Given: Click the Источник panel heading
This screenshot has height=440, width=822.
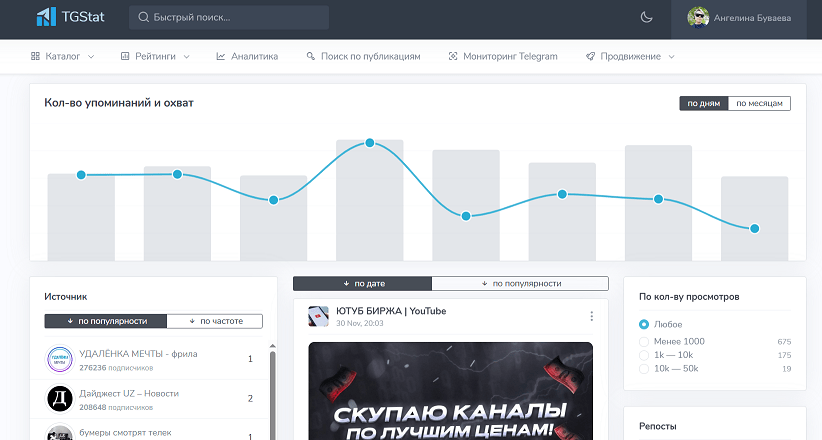Looking at the screenshot, I should click(66, 296).
